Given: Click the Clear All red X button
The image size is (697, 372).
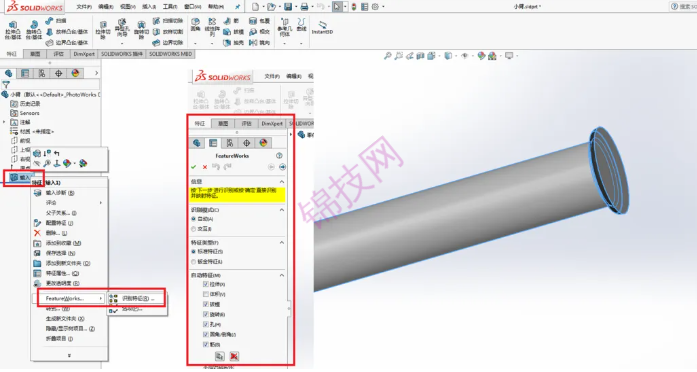Looking at the screenshot, I should [234, 356].
